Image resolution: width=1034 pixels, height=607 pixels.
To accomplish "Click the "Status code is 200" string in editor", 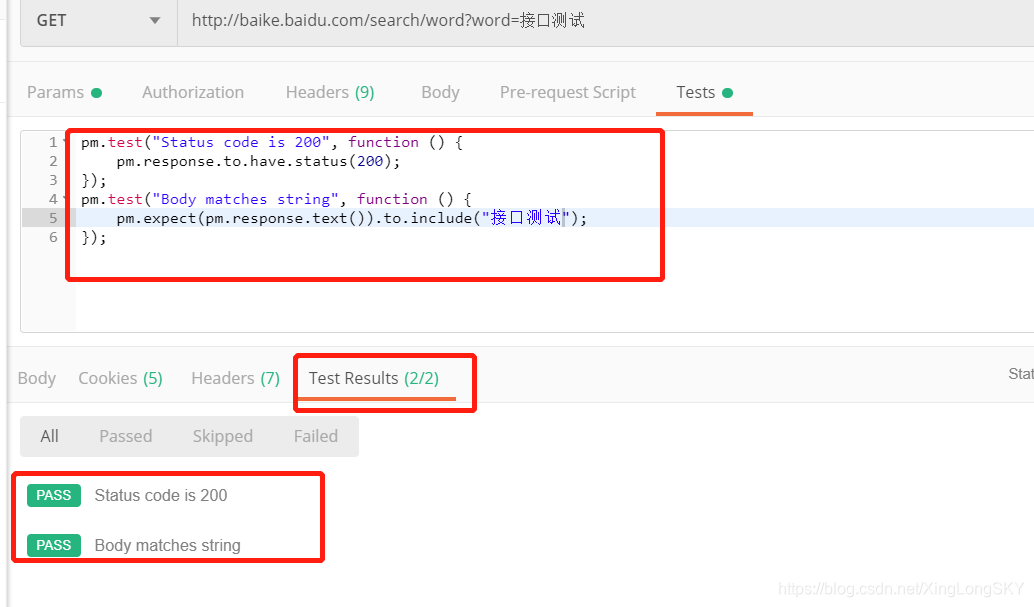I will click(x=241, y=142).
